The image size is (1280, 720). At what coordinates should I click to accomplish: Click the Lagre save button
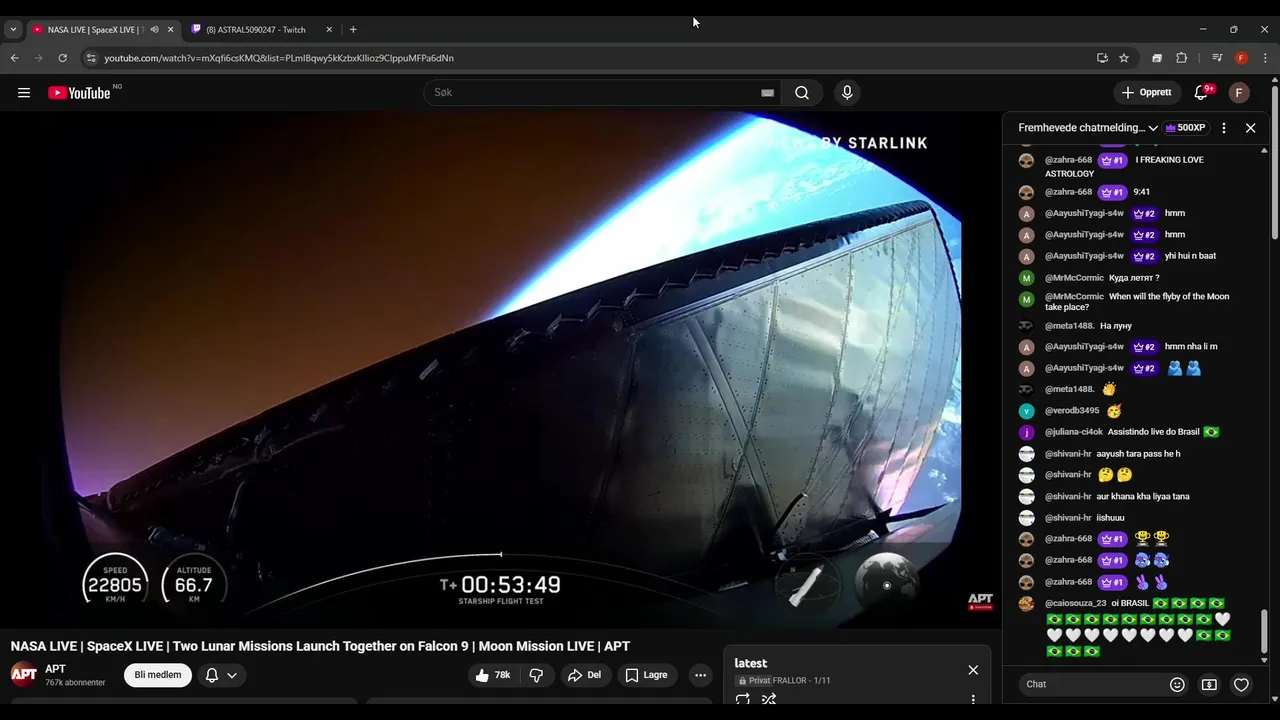(x=647, y=675)
